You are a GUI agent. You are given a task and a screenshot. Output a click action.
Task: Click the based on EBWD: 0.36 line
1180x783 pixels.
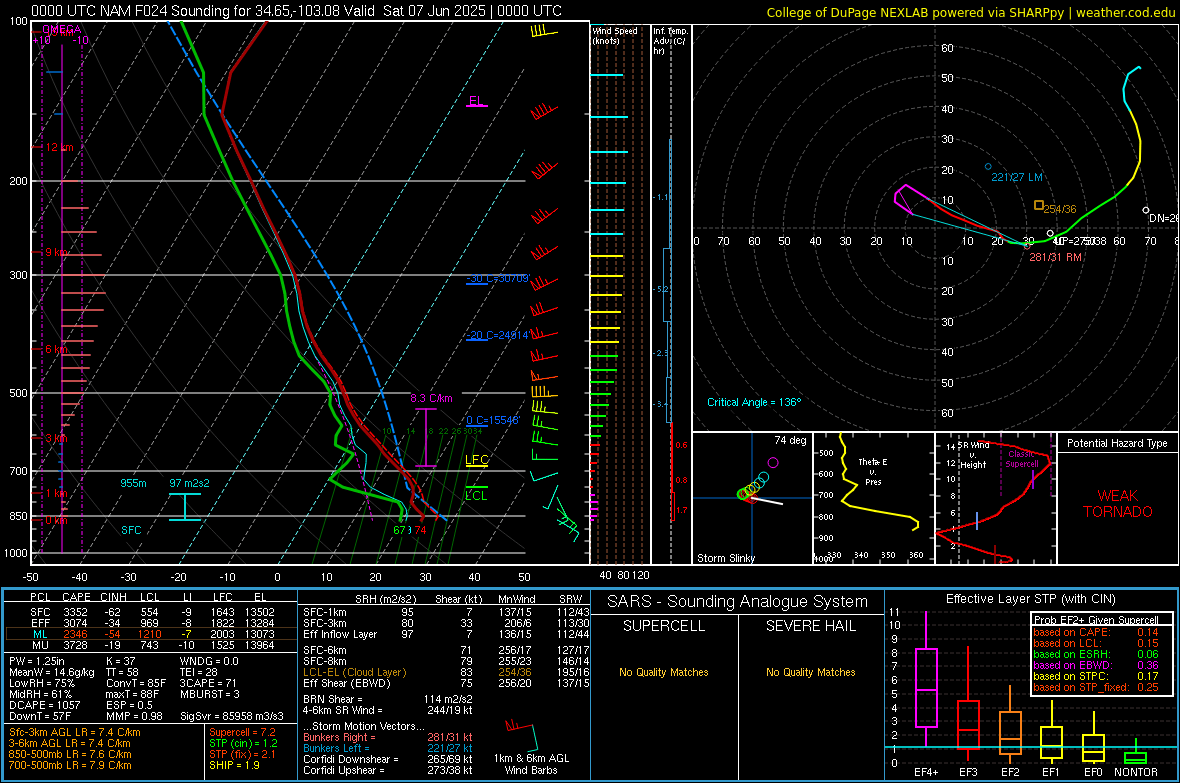1096,665
